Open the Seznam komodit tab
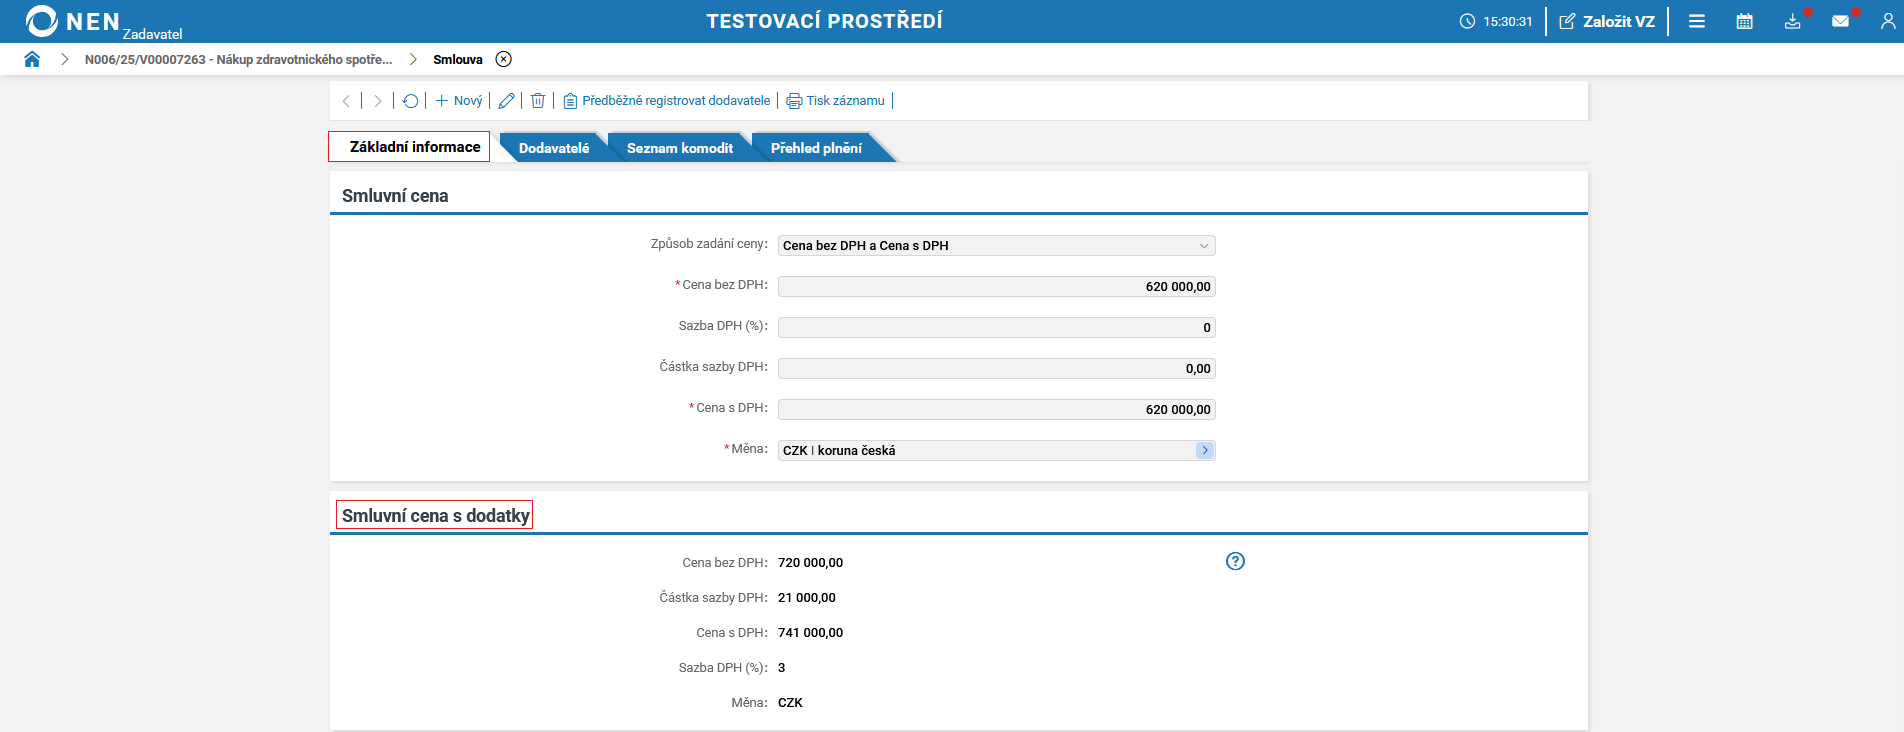 [679, 148]
